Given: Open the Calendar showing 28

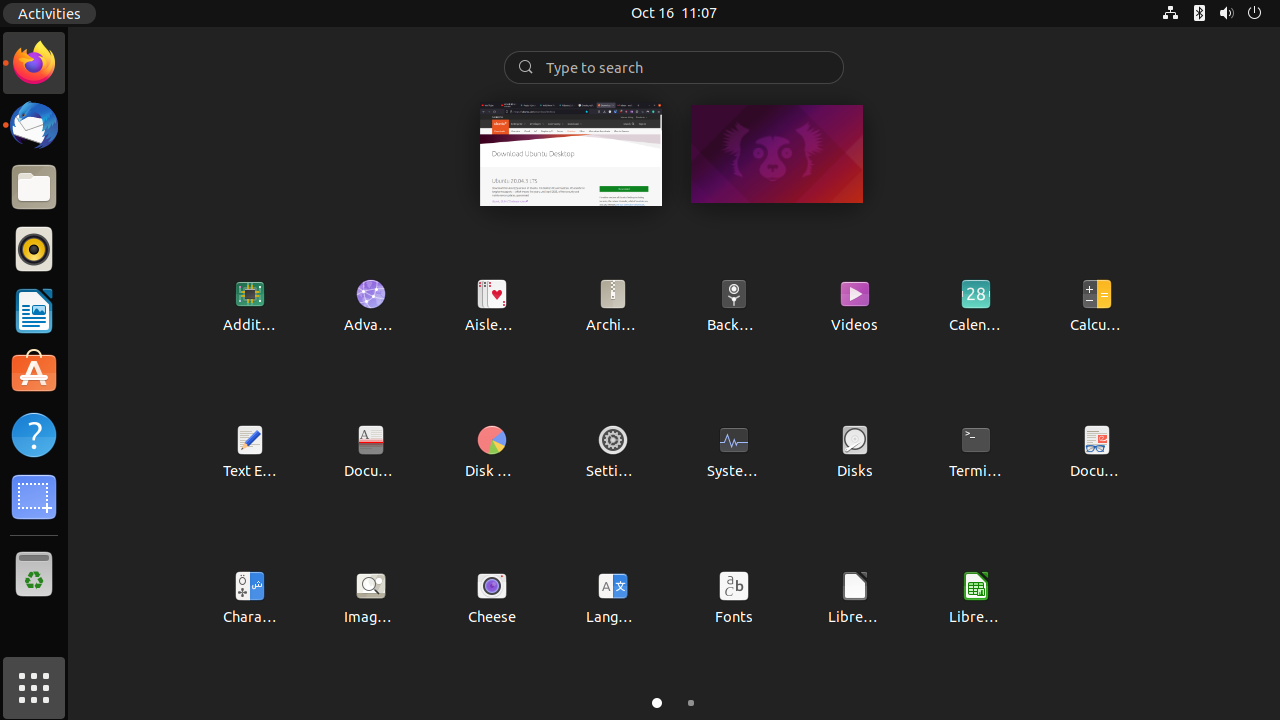Looking at the screenshot, I should [x=975, y=305].
